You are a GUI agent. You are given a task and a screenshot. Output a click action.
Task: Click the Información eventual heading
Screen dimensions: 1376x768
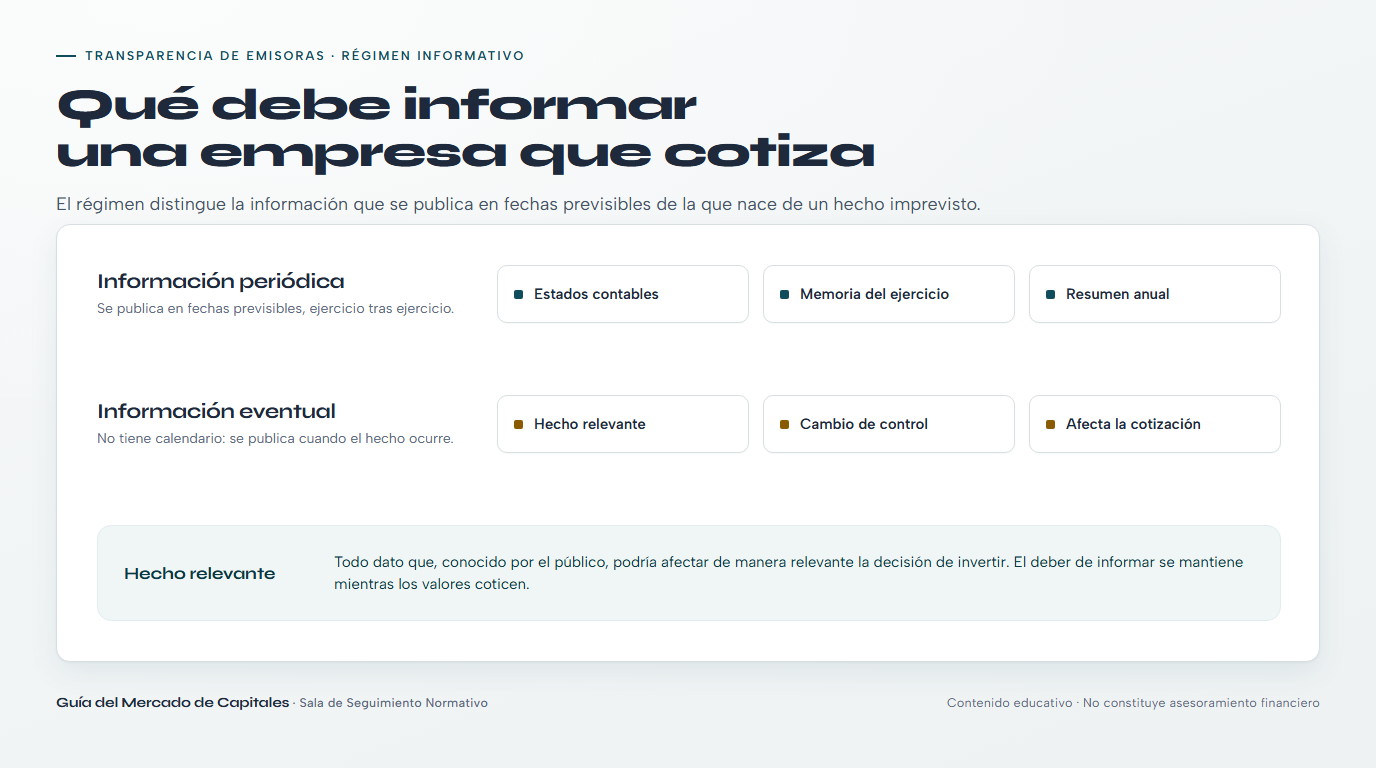[x=217, y=411]
